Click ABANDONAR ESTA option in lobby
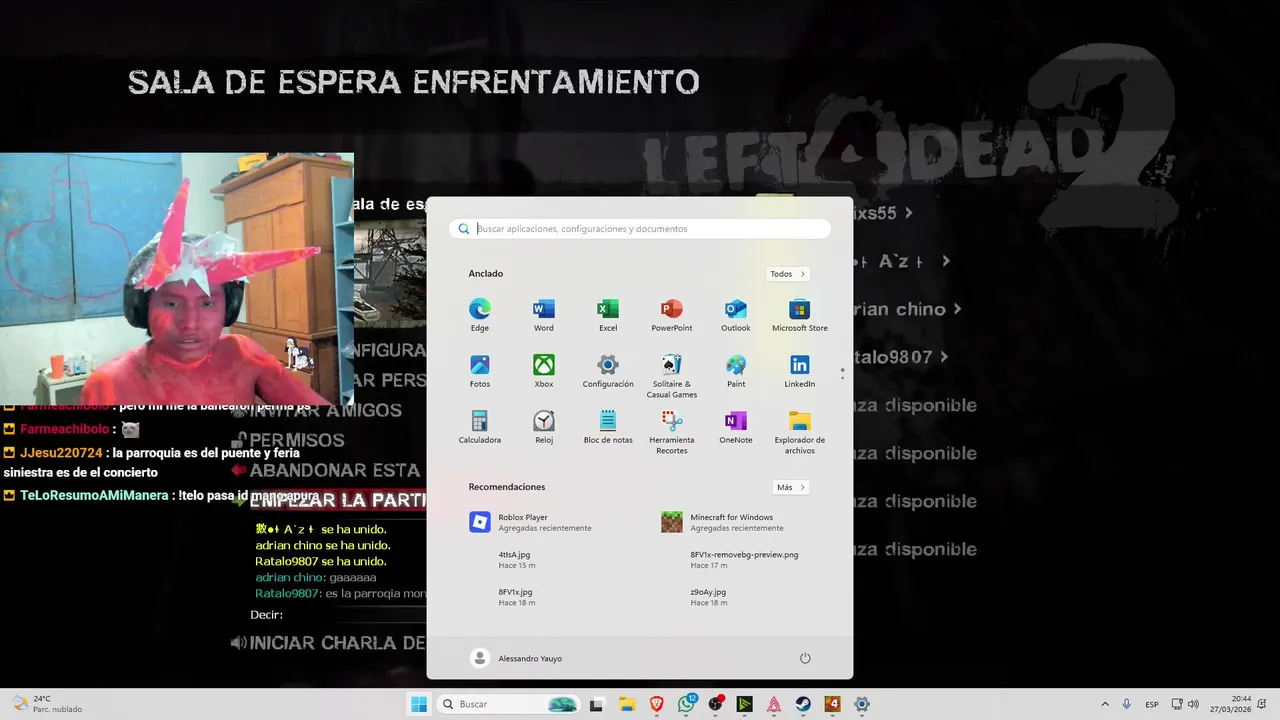Screen dimensions: 1280x720 tap(334, 470)
